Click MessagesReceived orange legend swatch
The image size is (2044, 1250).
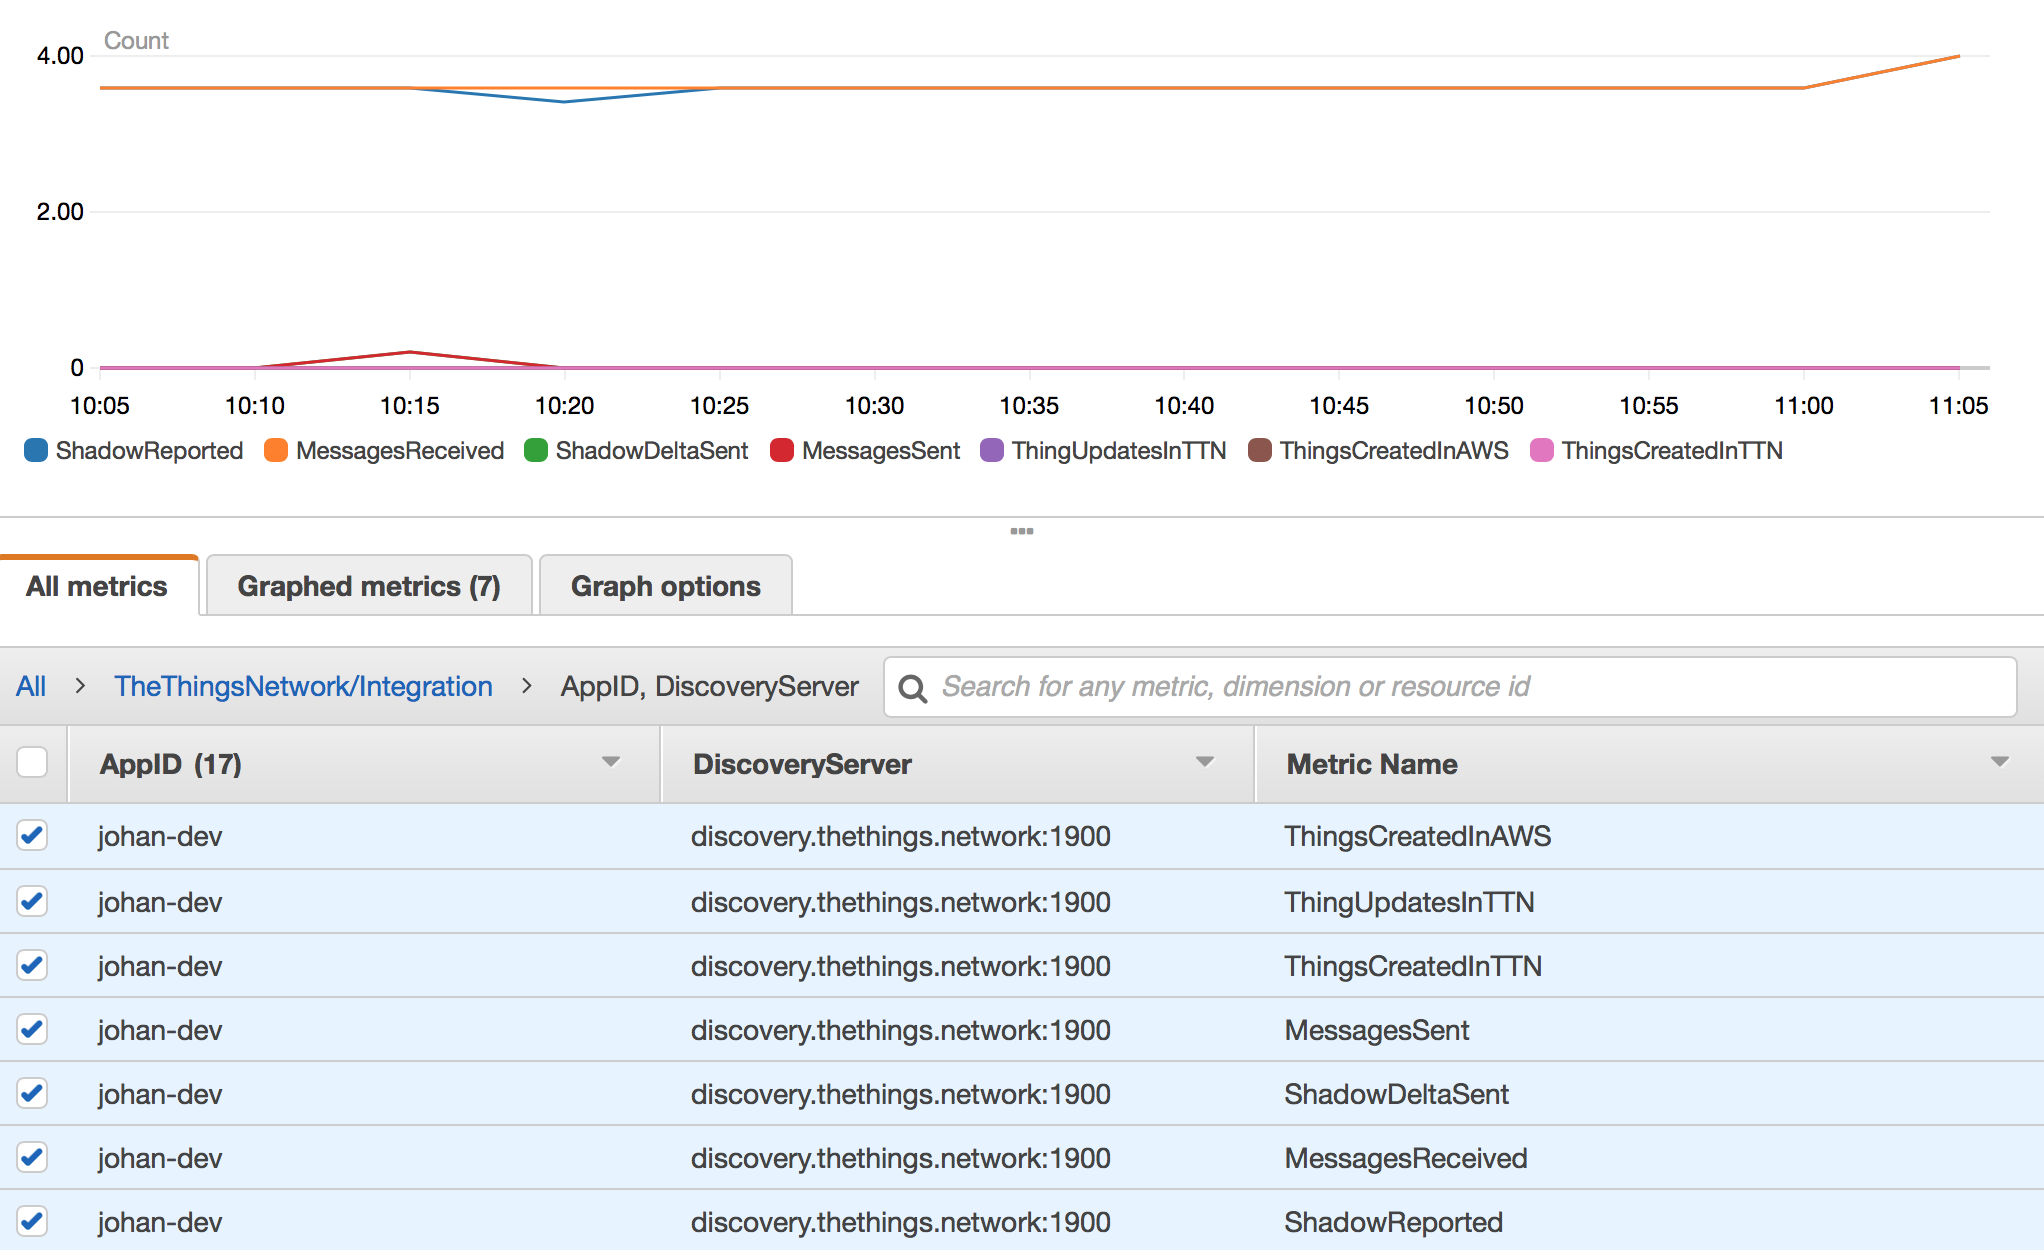click(276, 450)
